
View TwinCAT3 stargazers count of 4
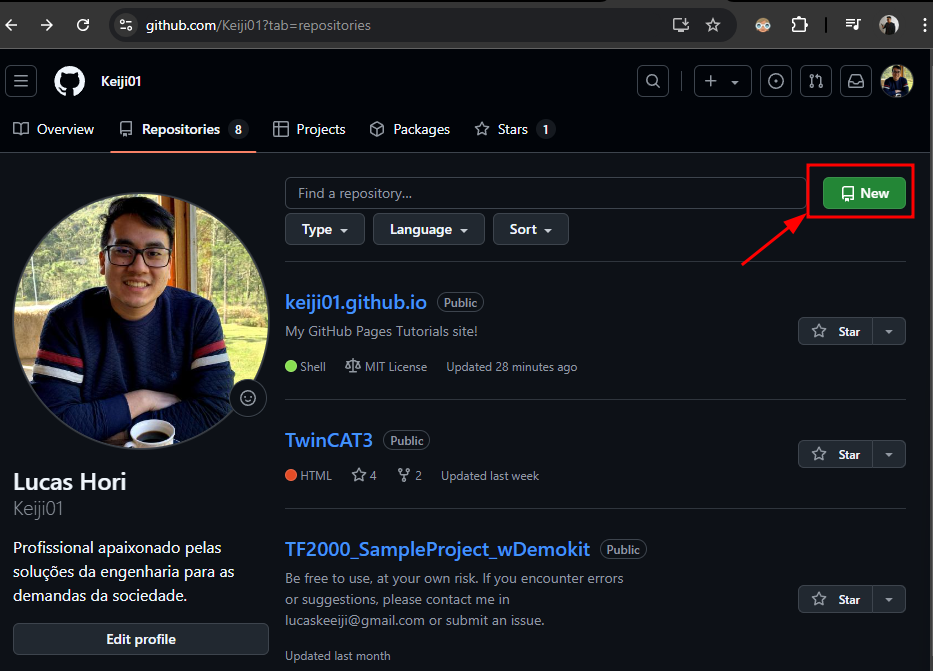coord(364,475)
